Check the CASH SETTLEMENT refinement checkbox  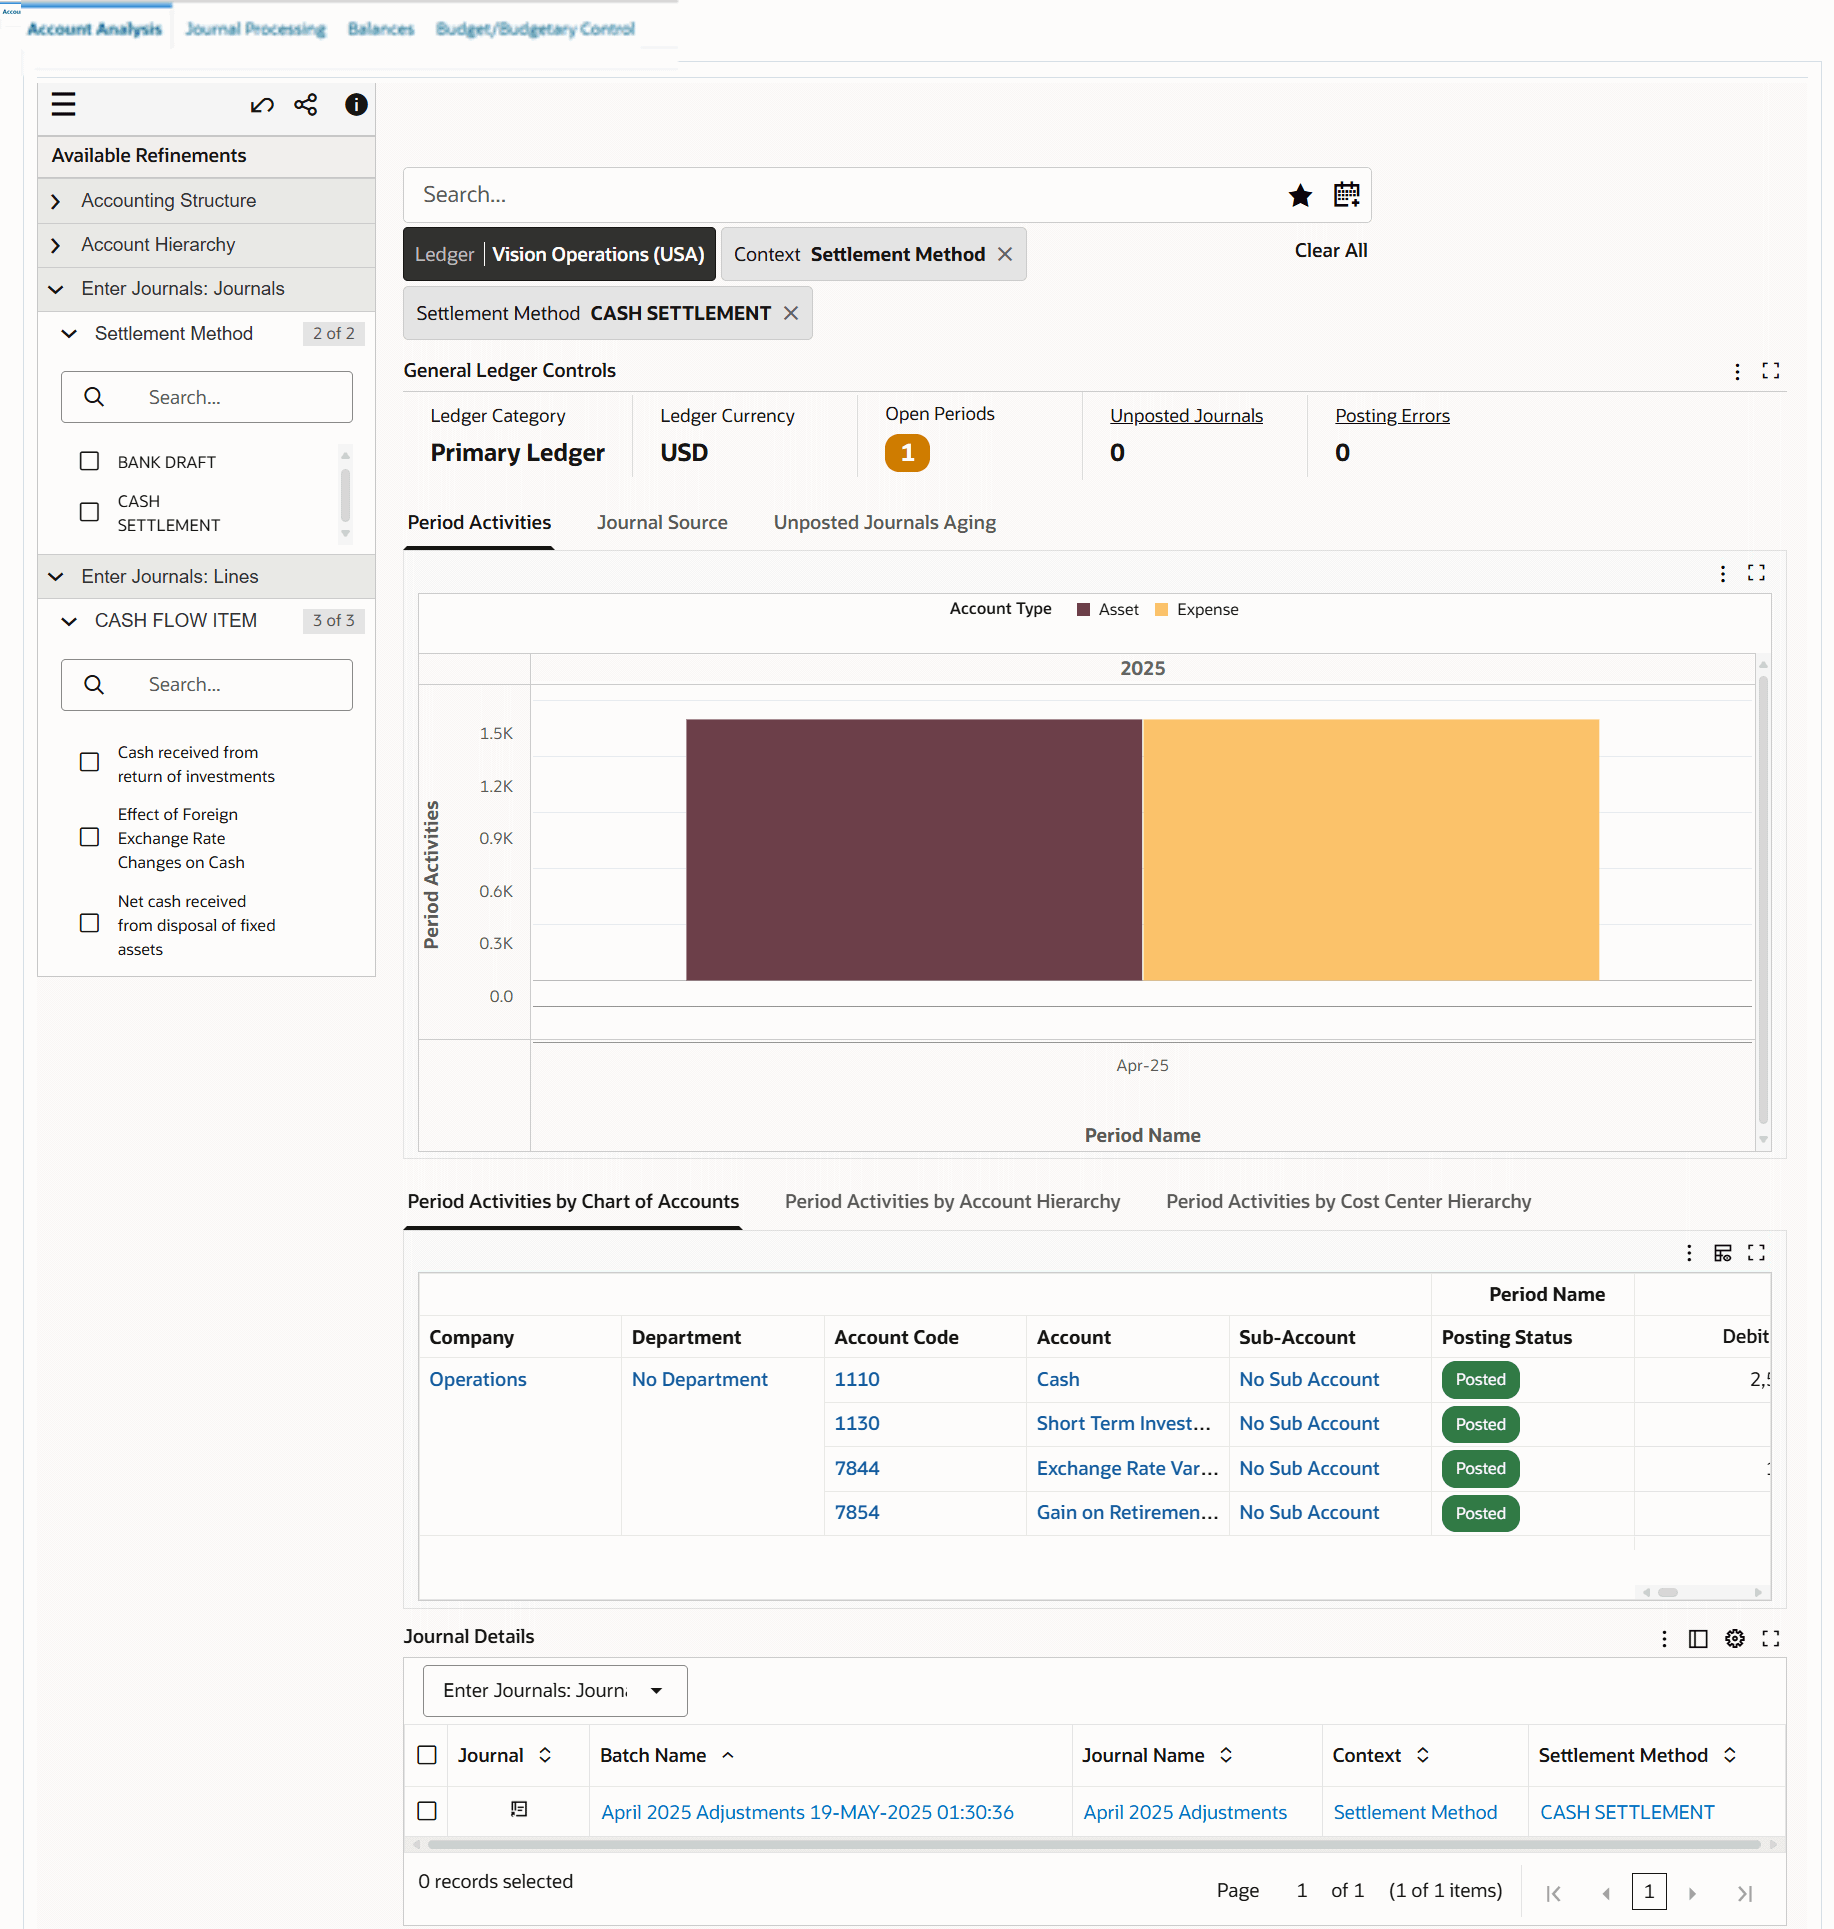pos(90,512)
